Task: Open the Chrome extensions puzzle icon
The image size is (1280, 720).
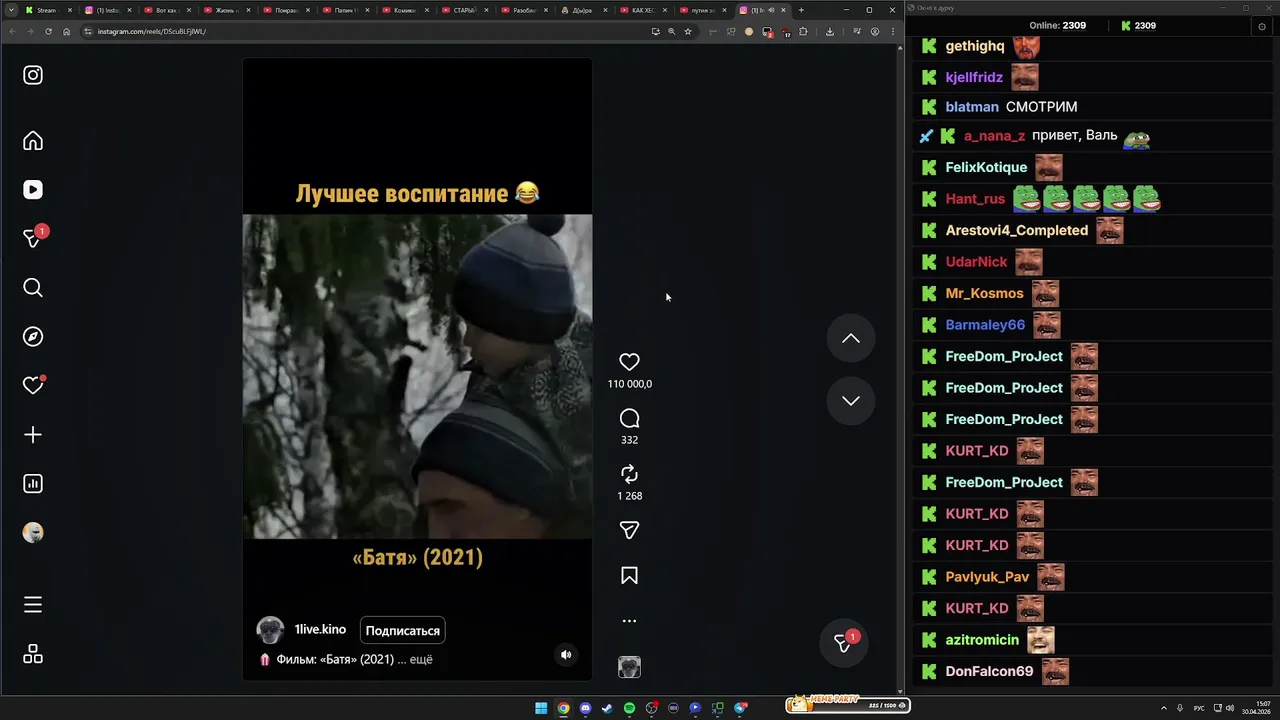Action: click(x=803, y=31)
